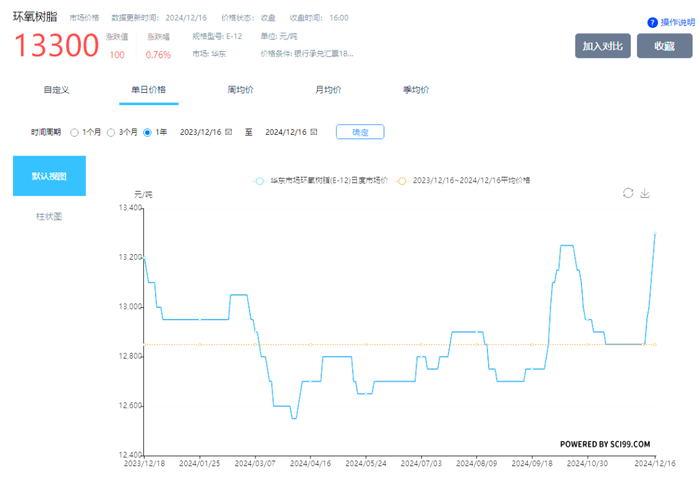Click the 华东市场环氧树脂 legend text

[x=329, y=180]
